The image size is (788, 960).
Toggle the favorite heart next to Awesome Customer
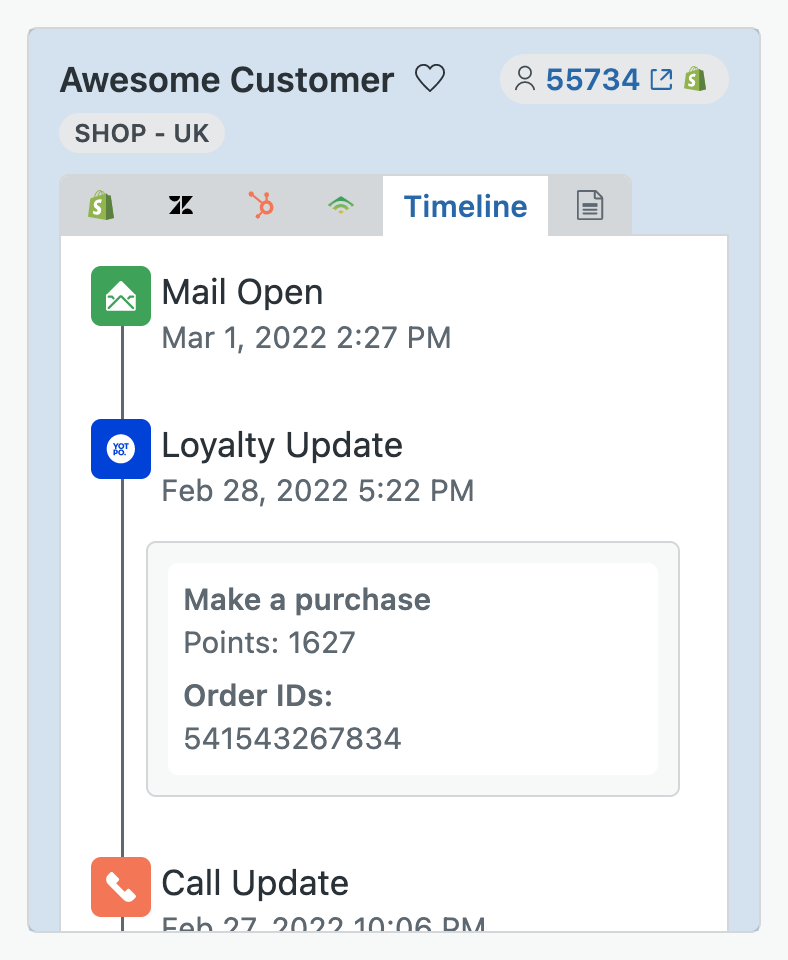click(430, 78)
